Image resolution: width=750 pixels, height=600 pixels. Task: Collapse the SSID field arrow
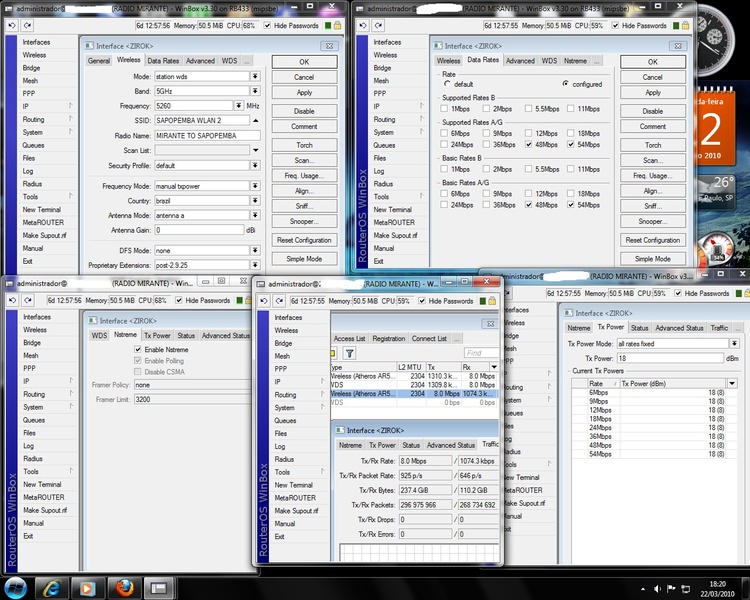coord(255,120)
